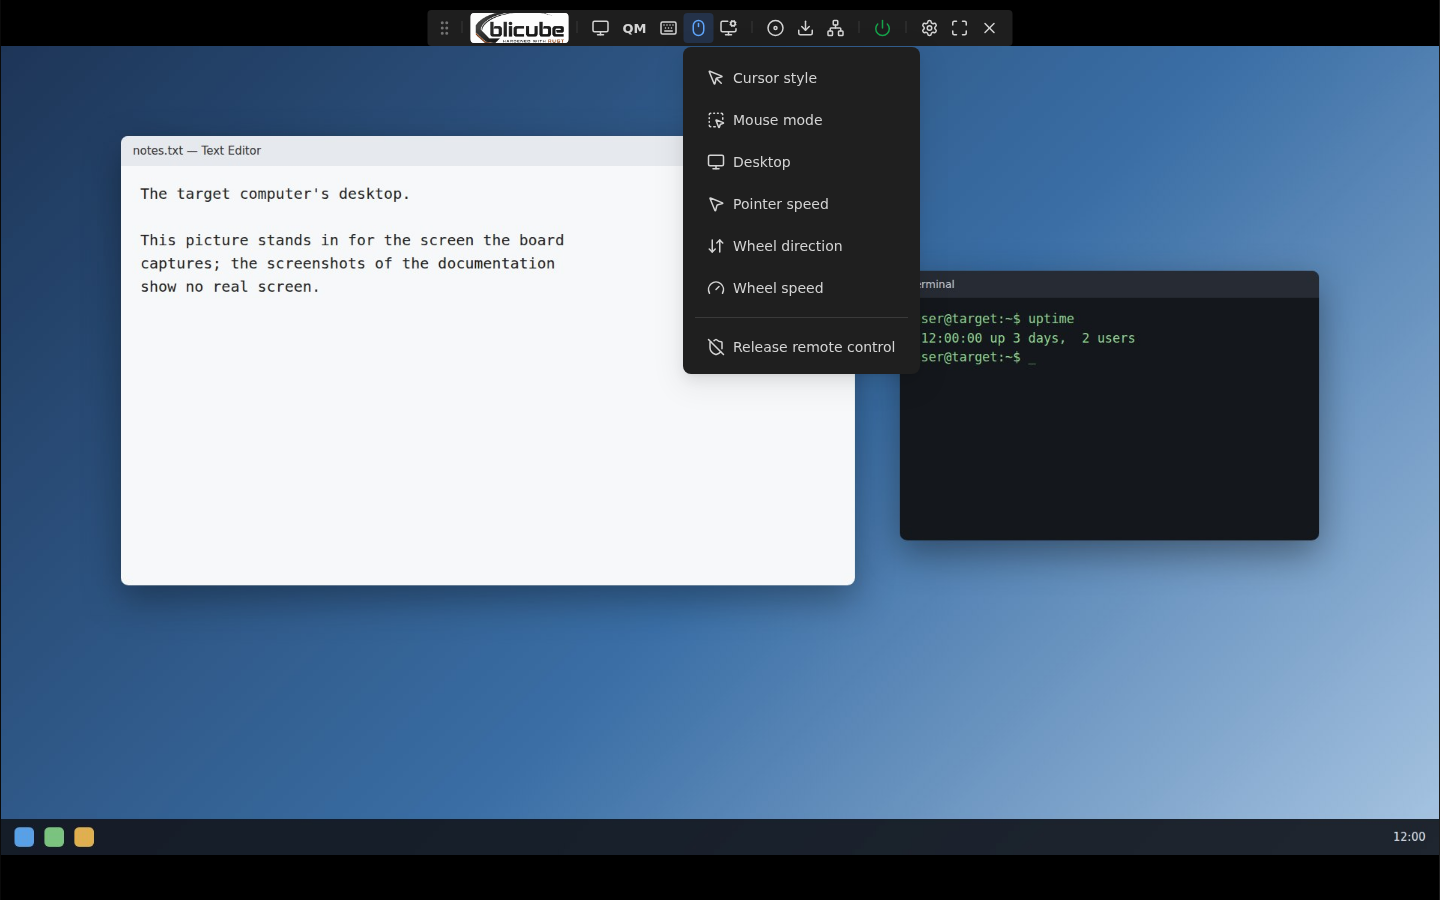This screenshot has height=900, width=1440.
Task: Click the line "The target computer's desktop."
Action: [275, 194]
